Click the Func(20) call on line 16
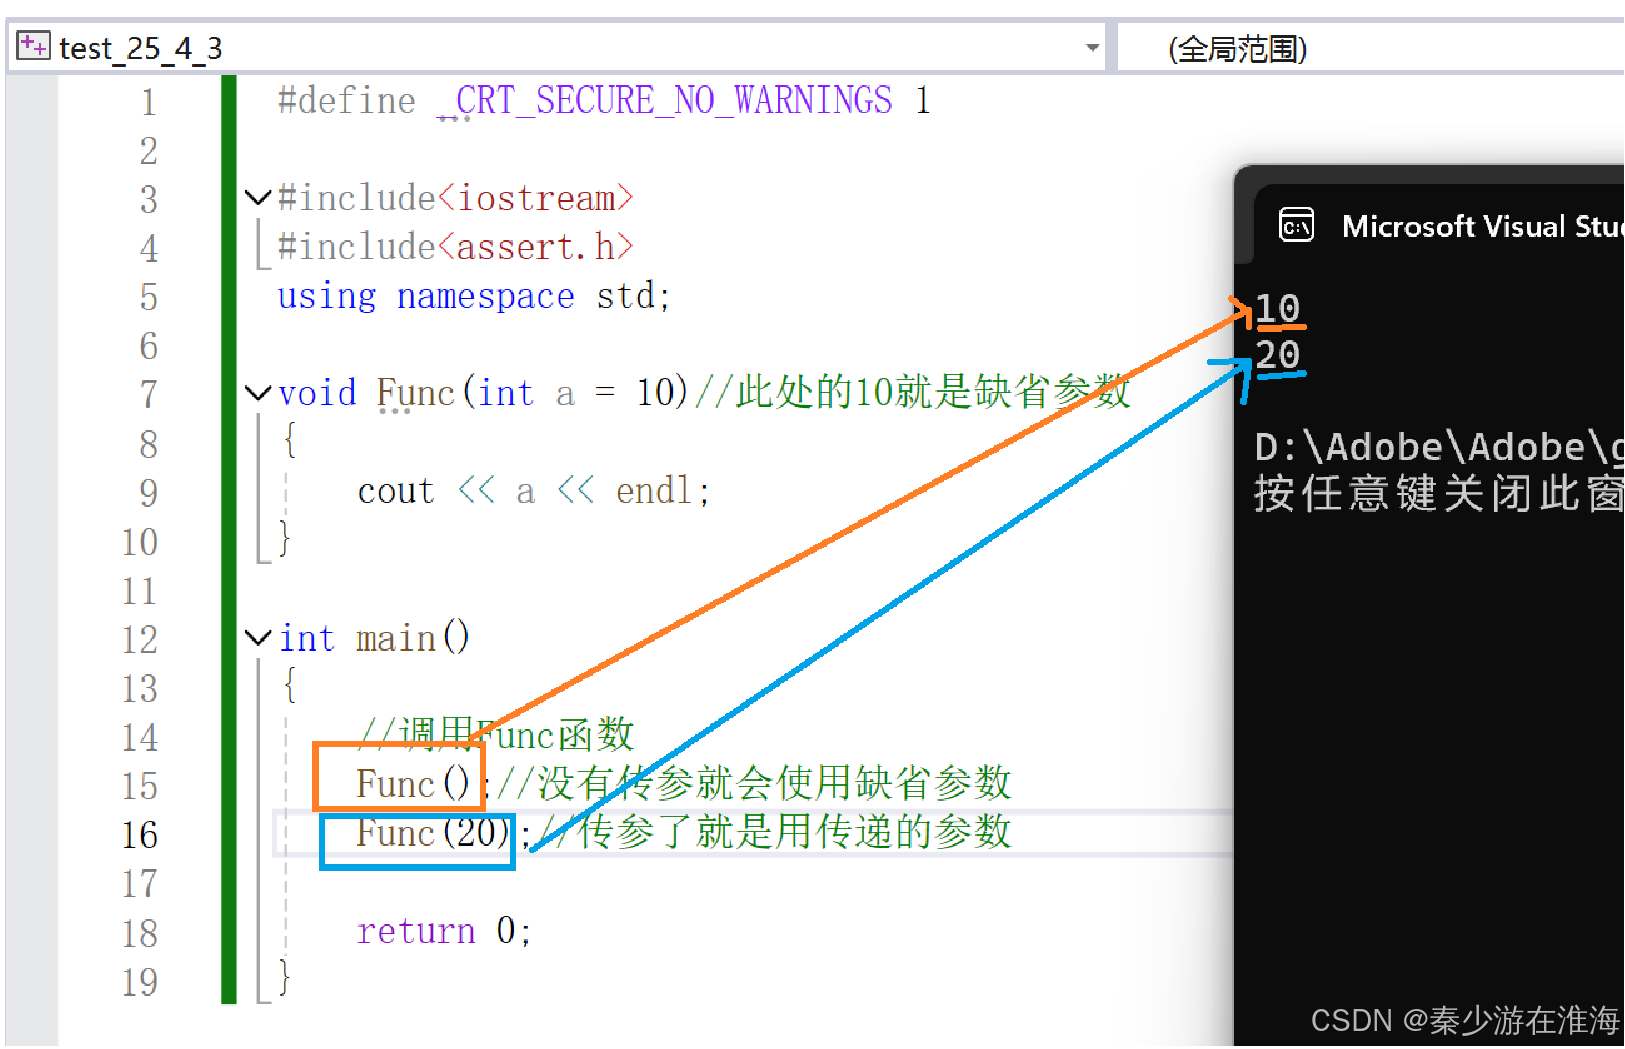1625x1049 pixels. coord(433,833)
